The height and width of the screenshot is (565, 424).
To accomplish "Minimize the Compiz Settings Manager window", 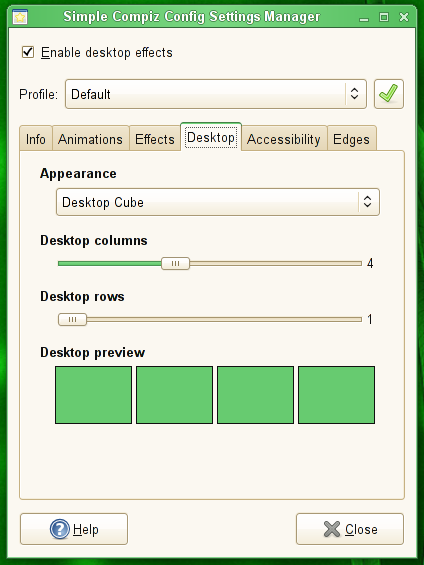I will (364, 17).
